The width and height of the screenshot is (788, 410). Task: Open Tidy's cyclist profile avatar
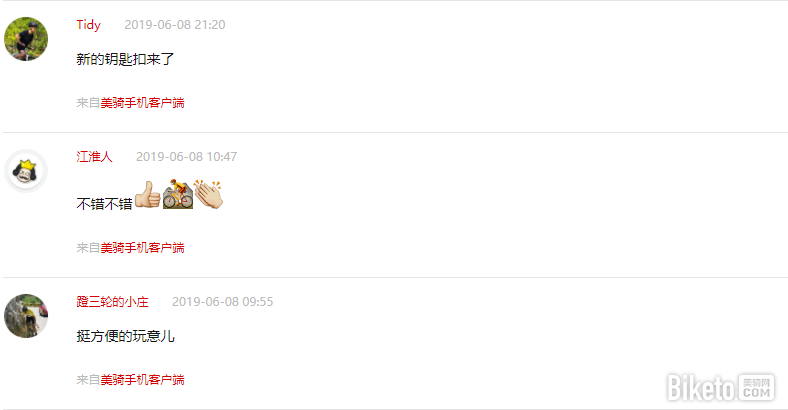pyautogui.click(x=26, y=39)
